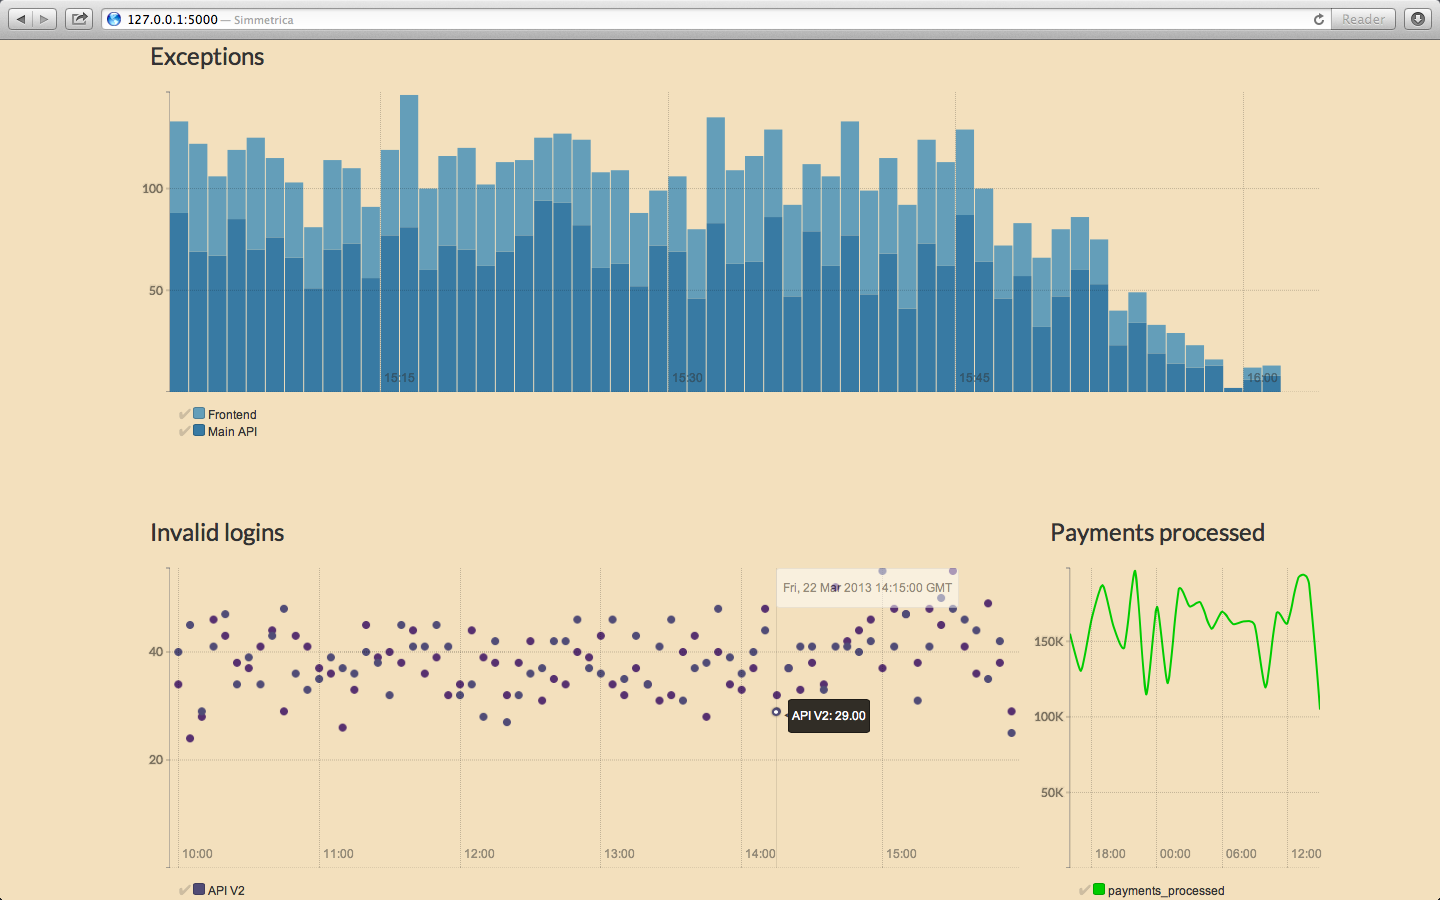Click the green payments_processed swatch
The height and width of the screenshot is (900, 1440).
point(1099,889)
